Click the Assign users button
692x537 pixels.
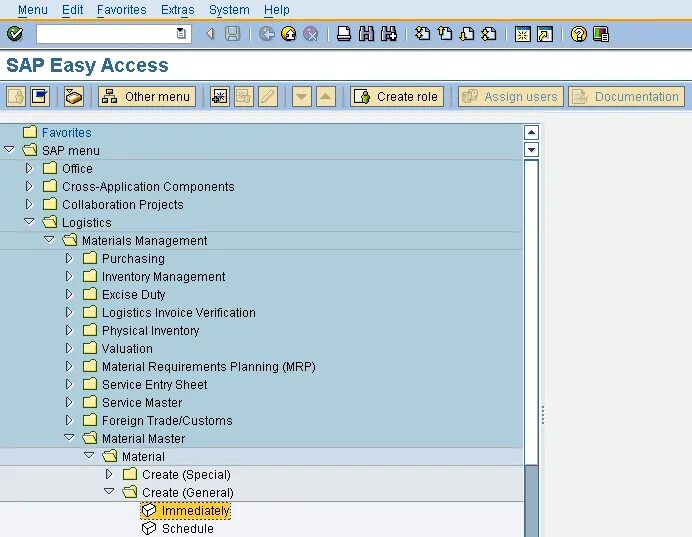(511, 97)
